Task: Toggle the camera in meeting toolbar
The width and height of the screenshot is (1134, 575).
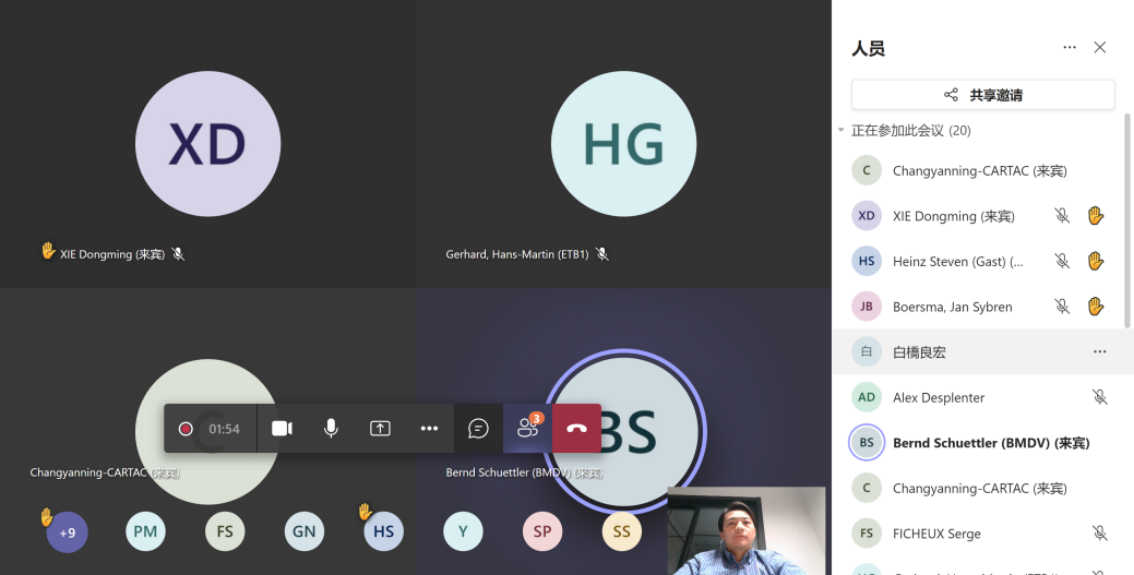Action: click(x=282, y=429)
